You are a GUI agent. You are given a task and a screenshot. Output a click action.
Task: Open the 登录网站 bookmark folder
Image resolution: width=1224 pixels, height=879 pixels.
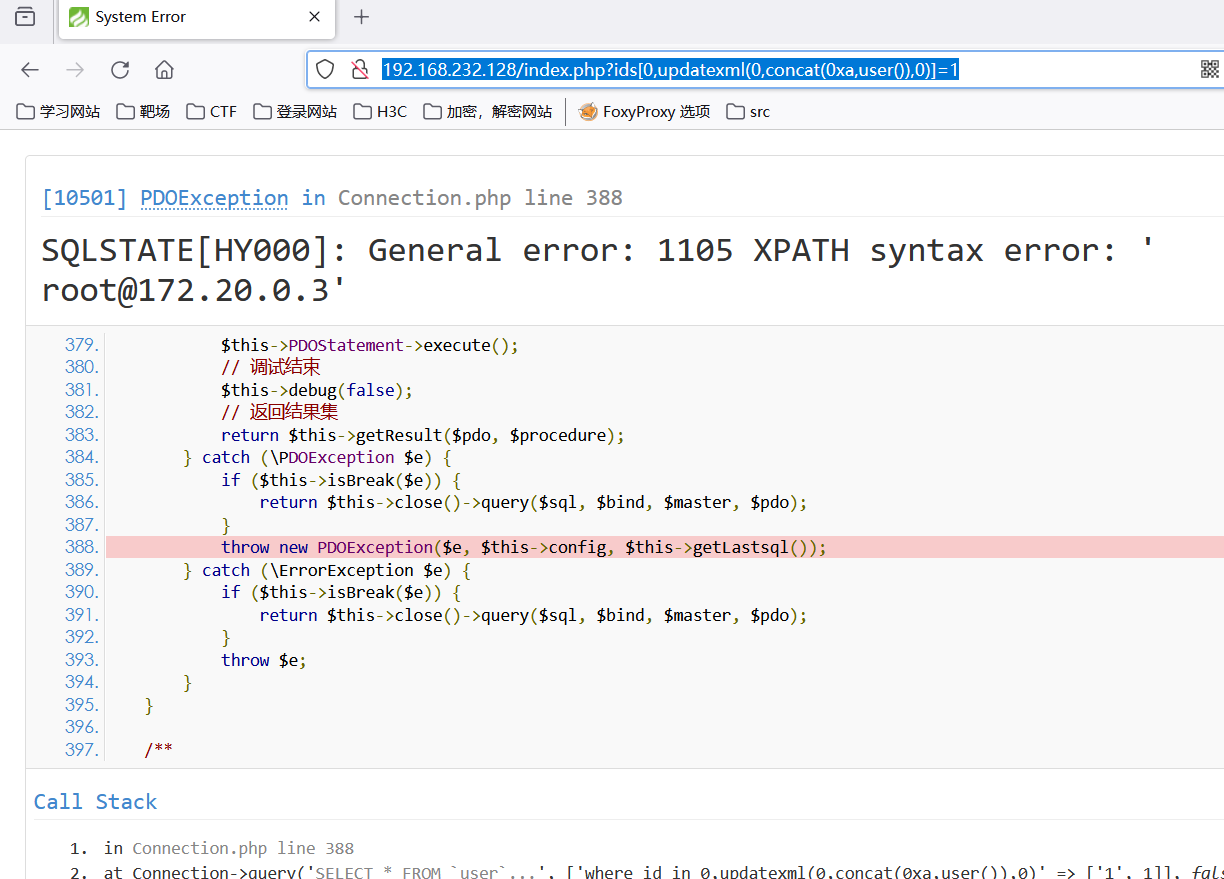(295, 112)
